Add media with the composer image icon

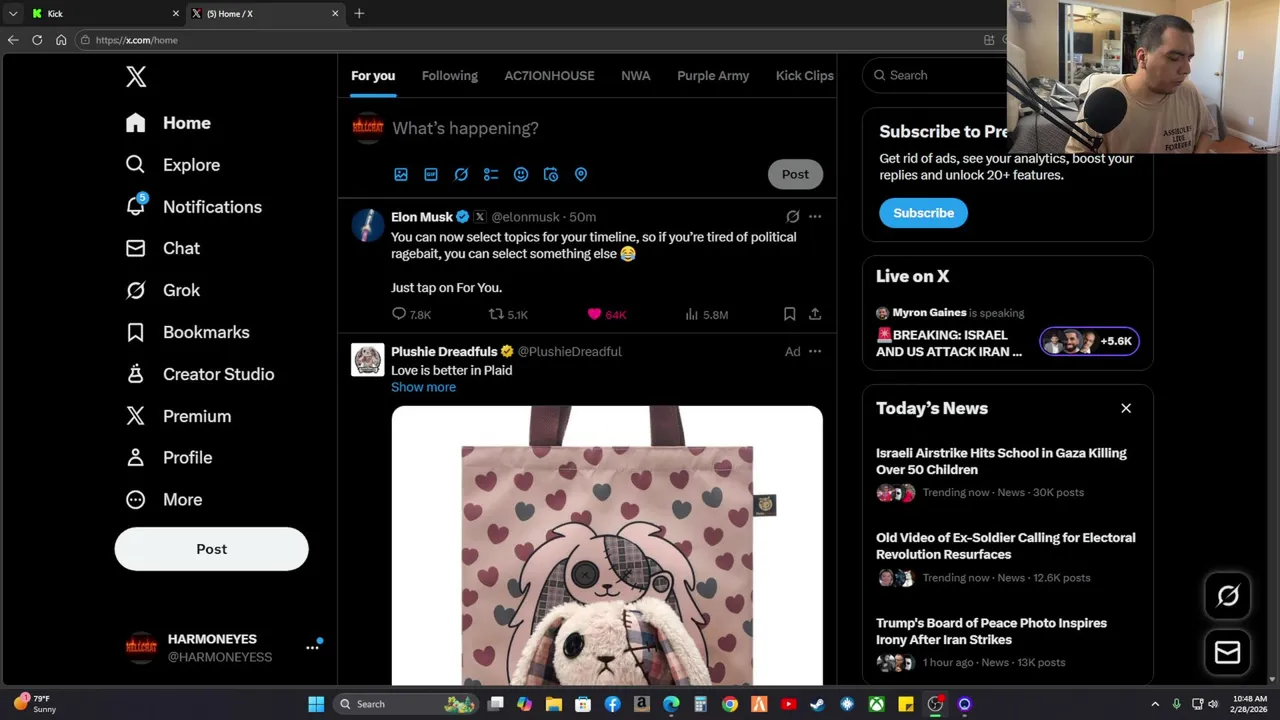pos(401,174)
